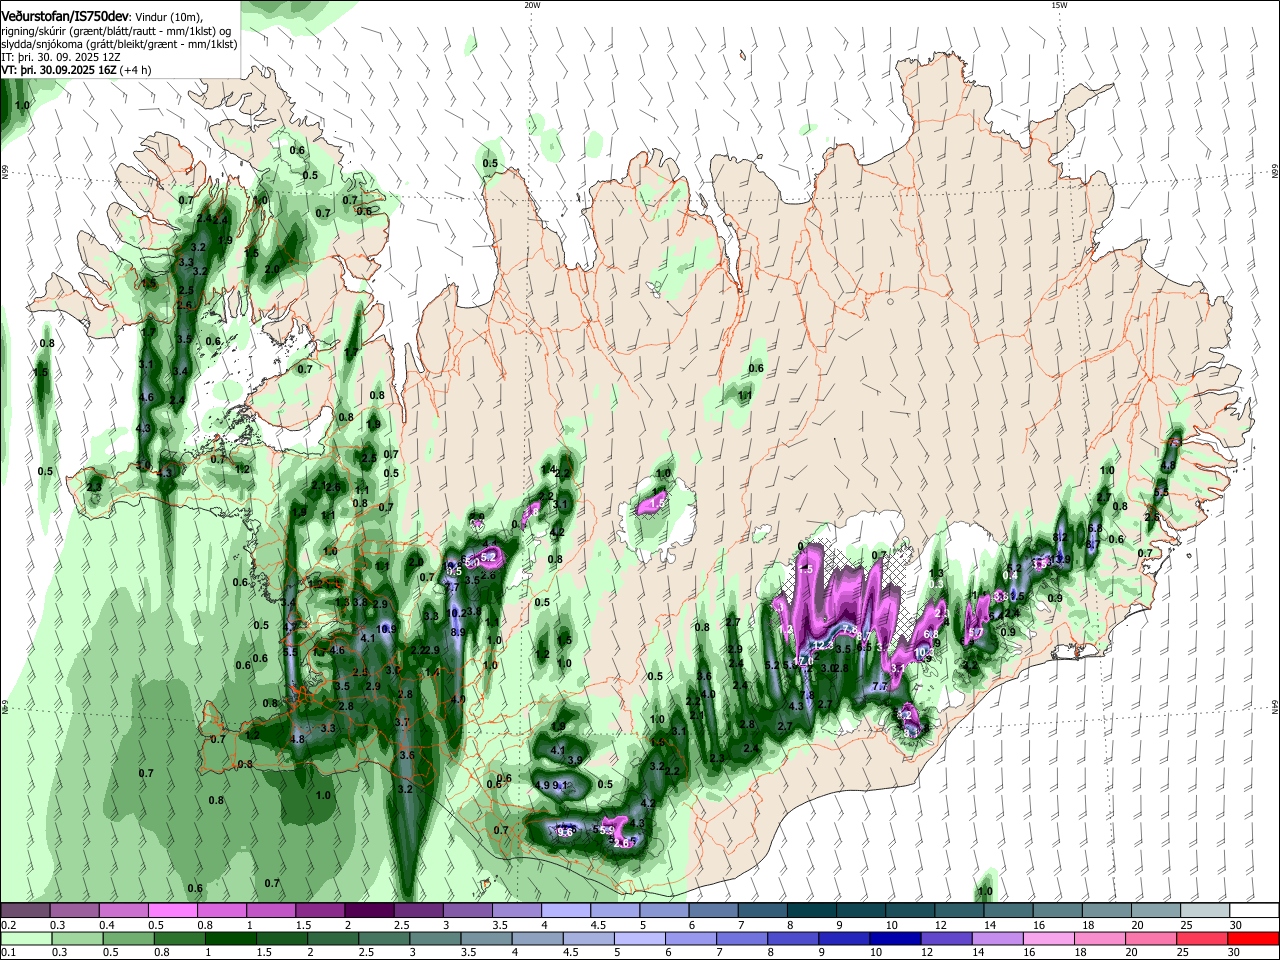The image size is (1280, 960).
Task: Click the Veðurstofan/IS750dev title text
Action: point(67,16)
